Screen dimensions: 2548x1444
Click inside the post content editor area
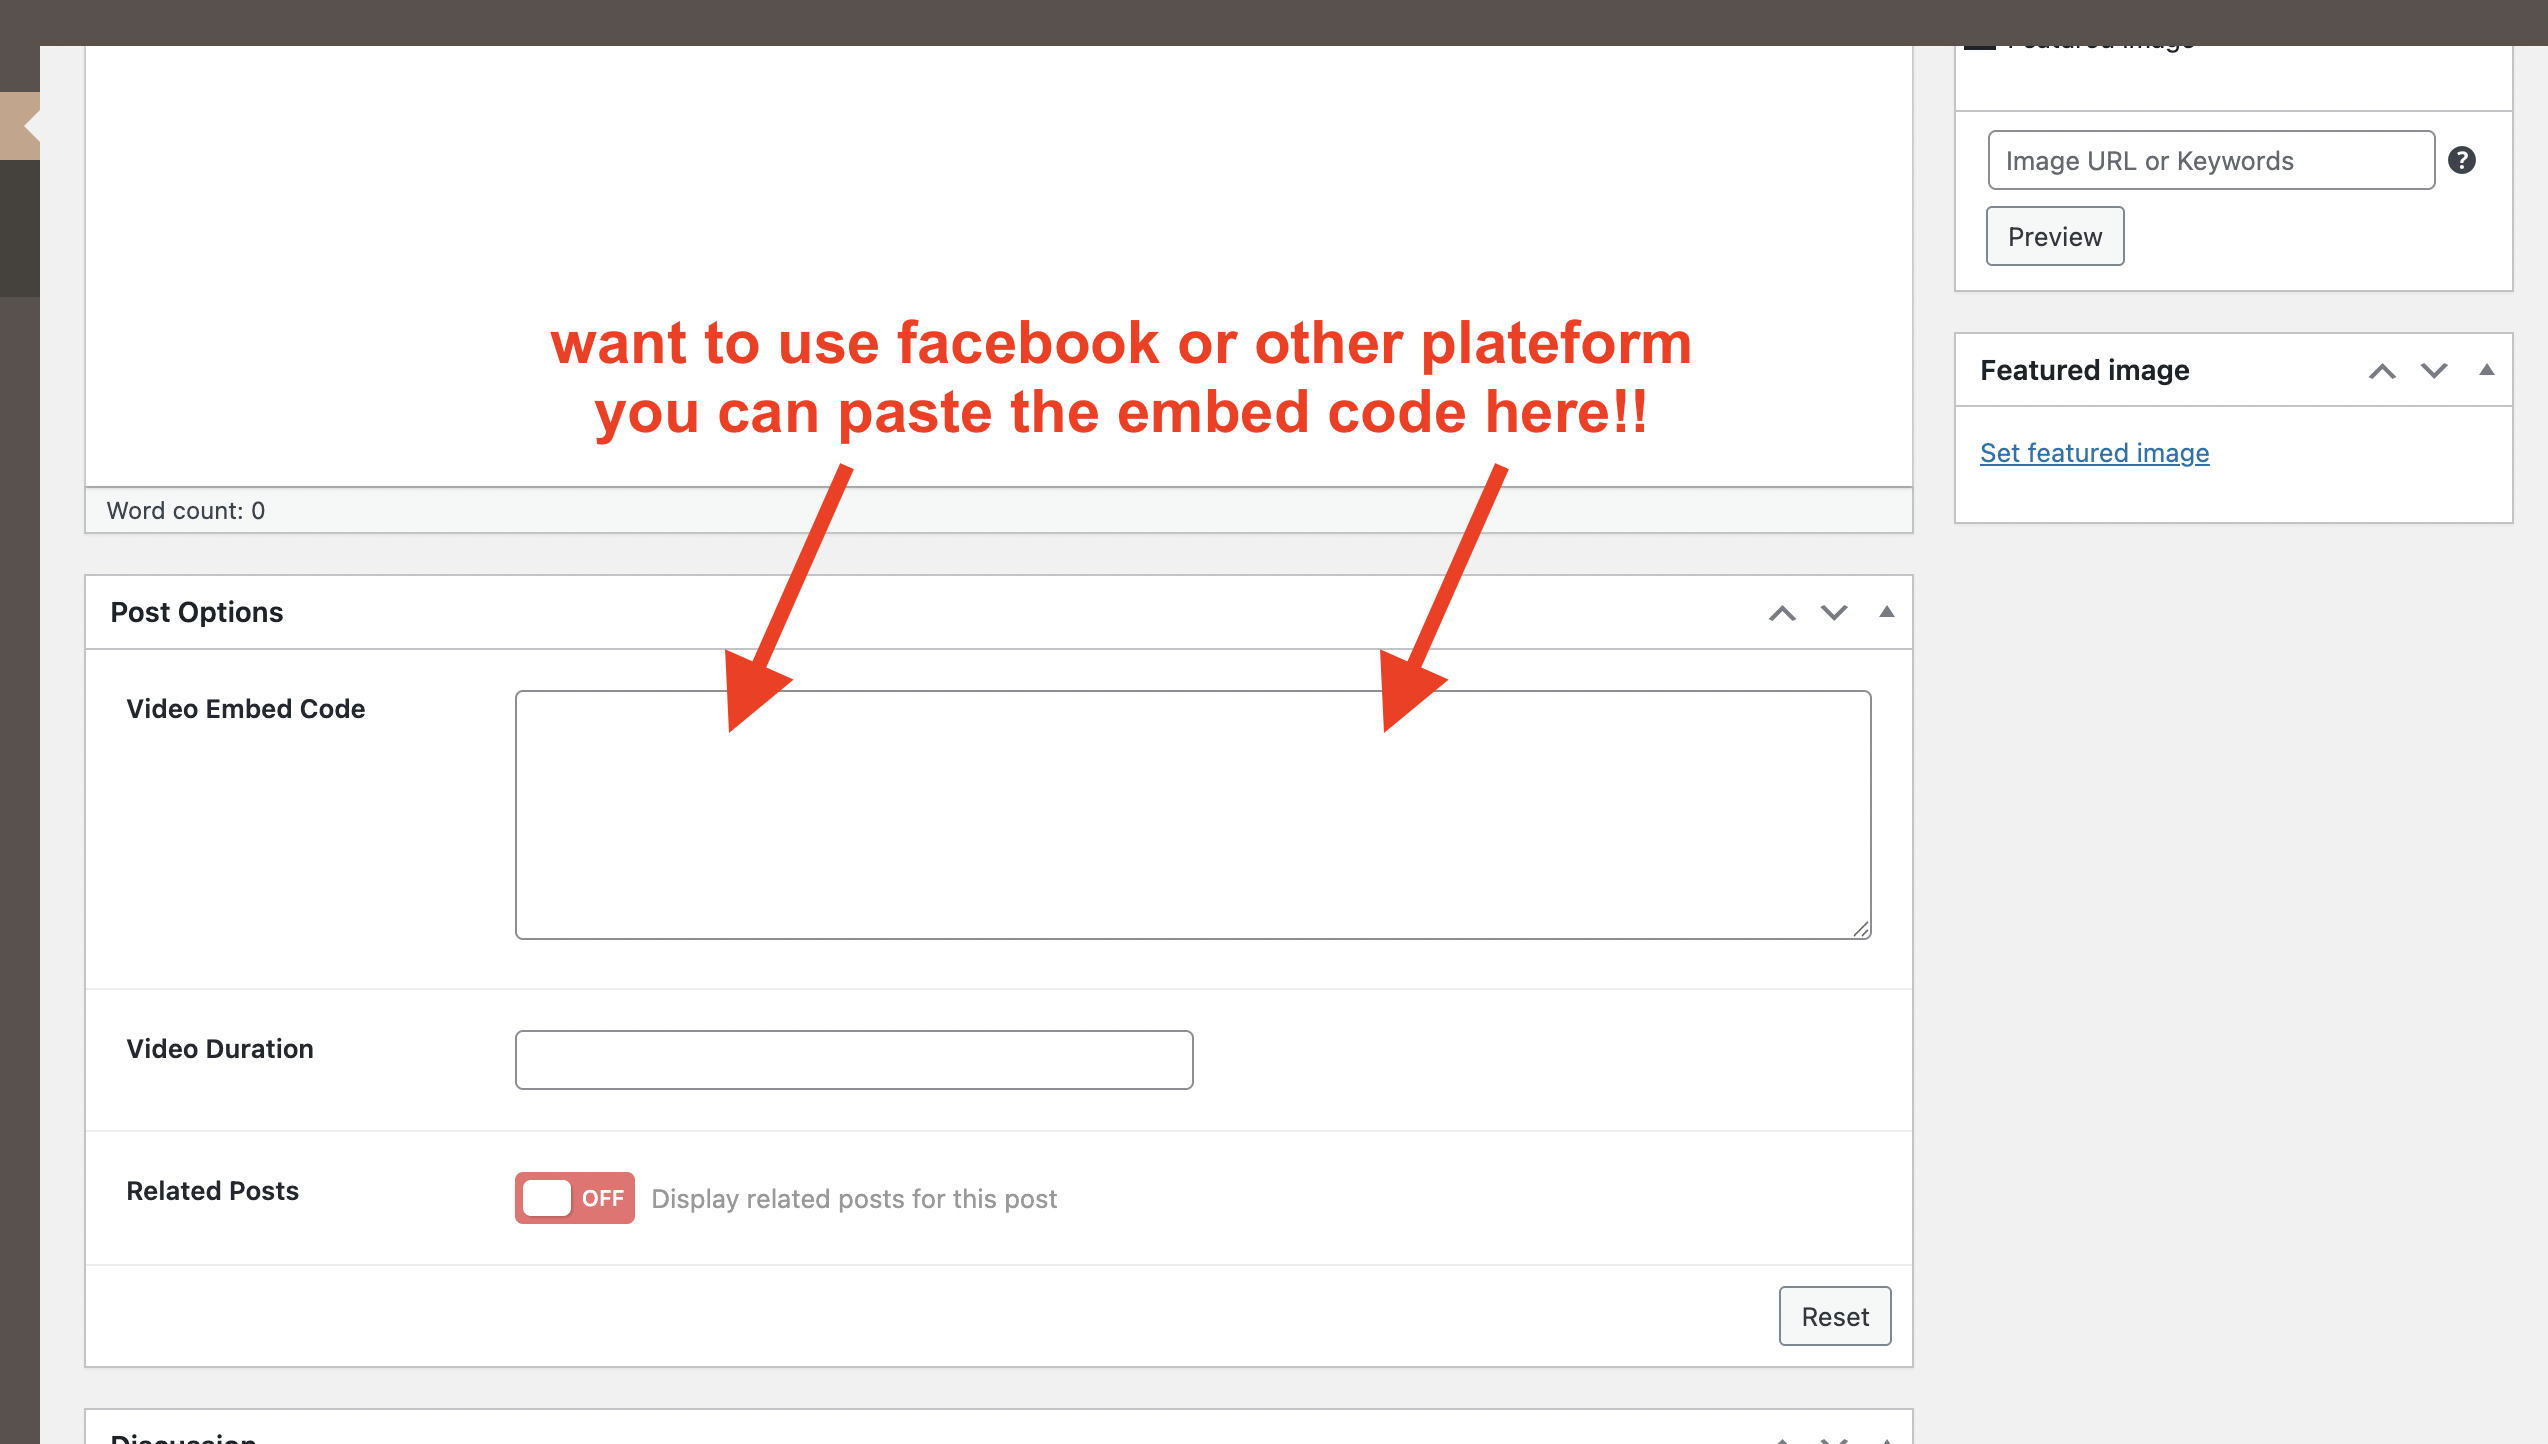click(x=998, y=200)
